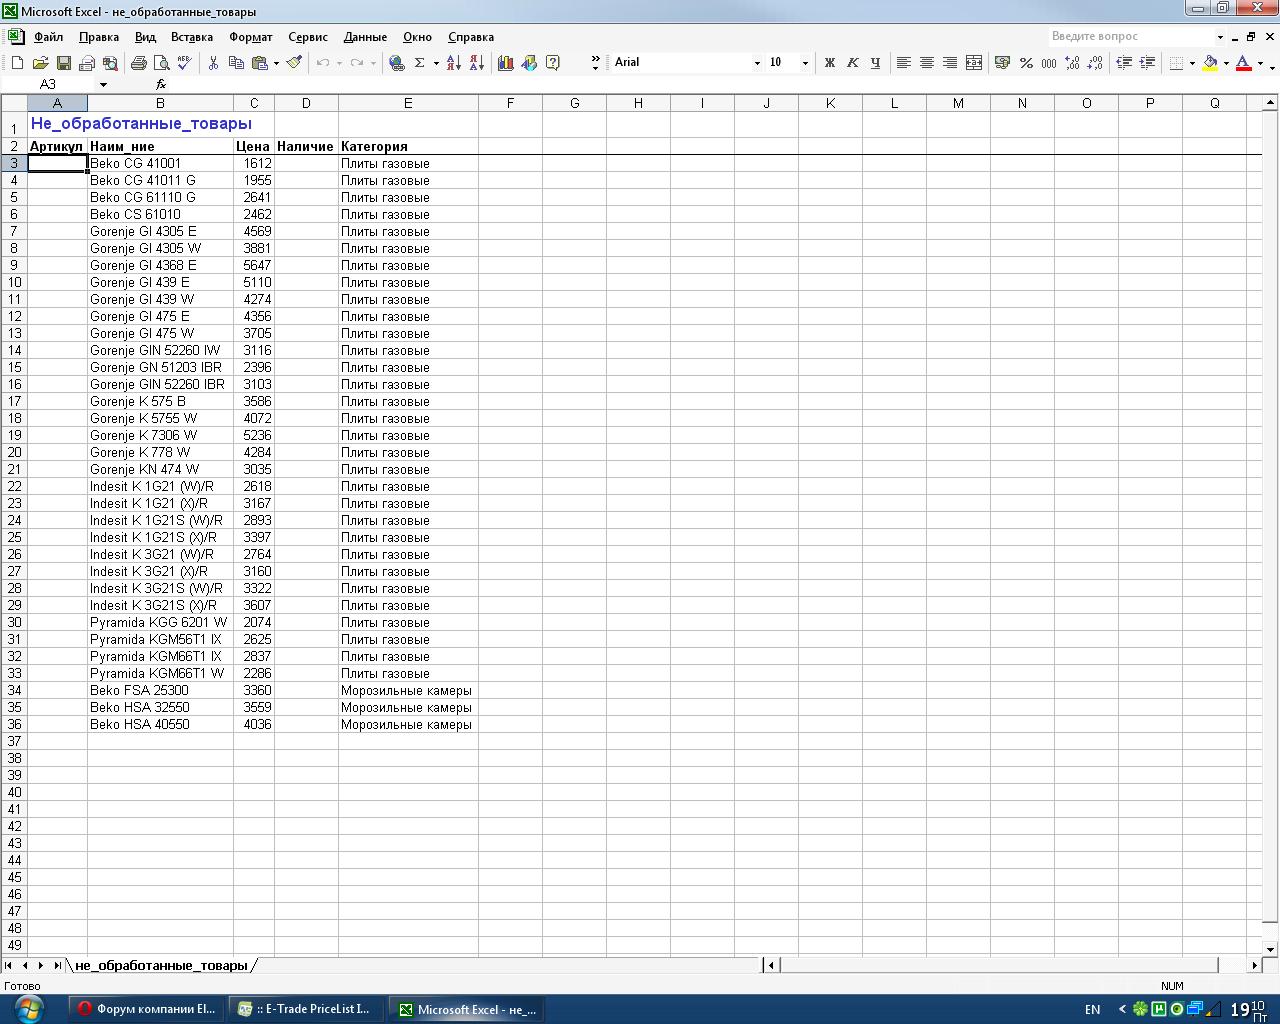
Task: Print the sheet using the printer icon
Action: coord(138,63)
